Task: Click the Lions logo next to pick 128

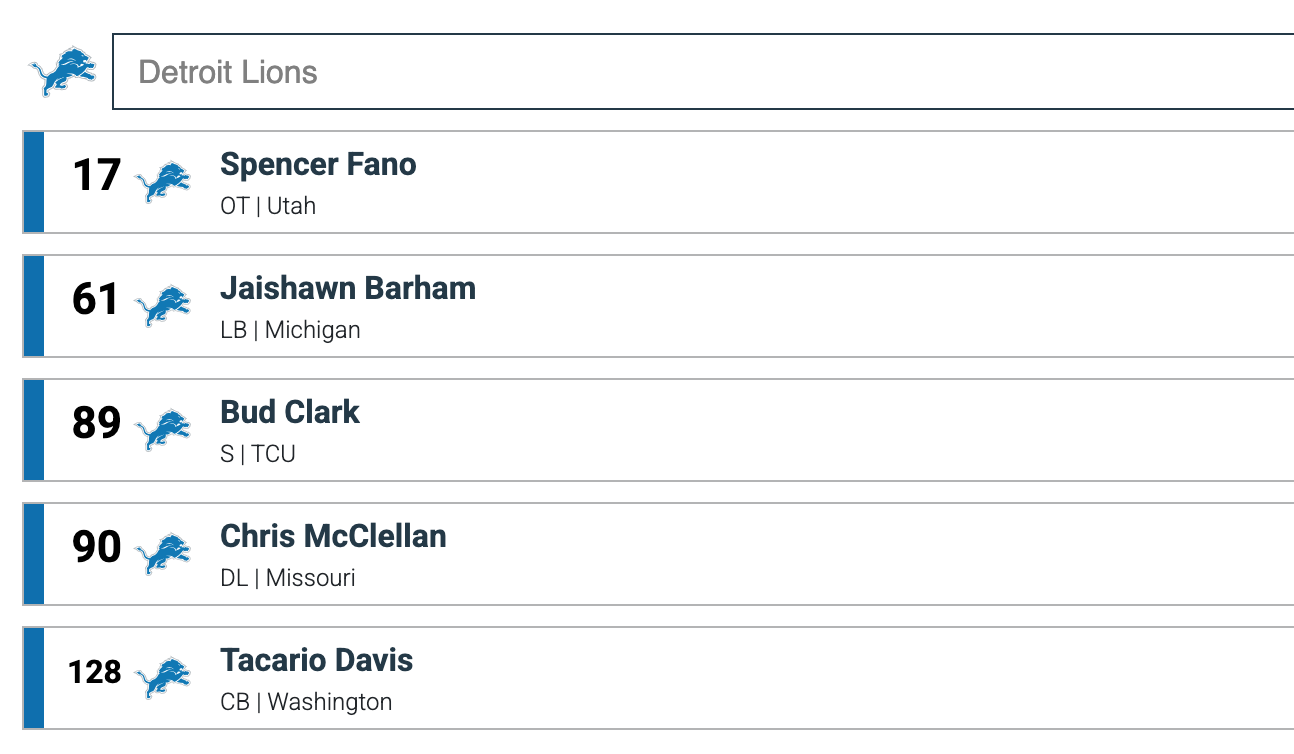Action: 163,678
